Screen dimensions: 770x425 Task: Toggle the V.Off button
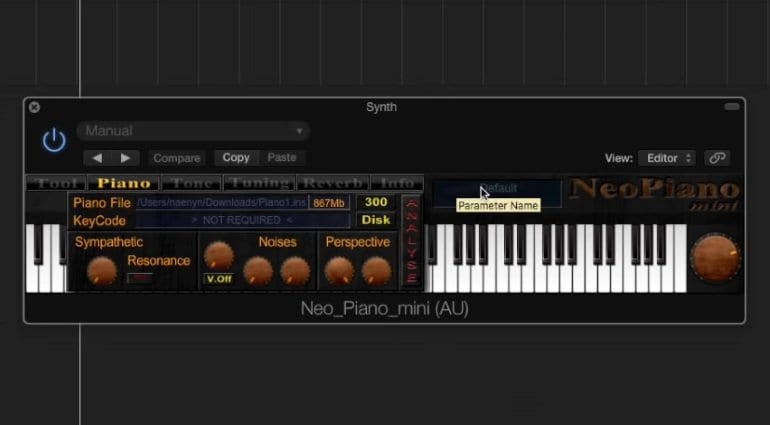[219, 279]
